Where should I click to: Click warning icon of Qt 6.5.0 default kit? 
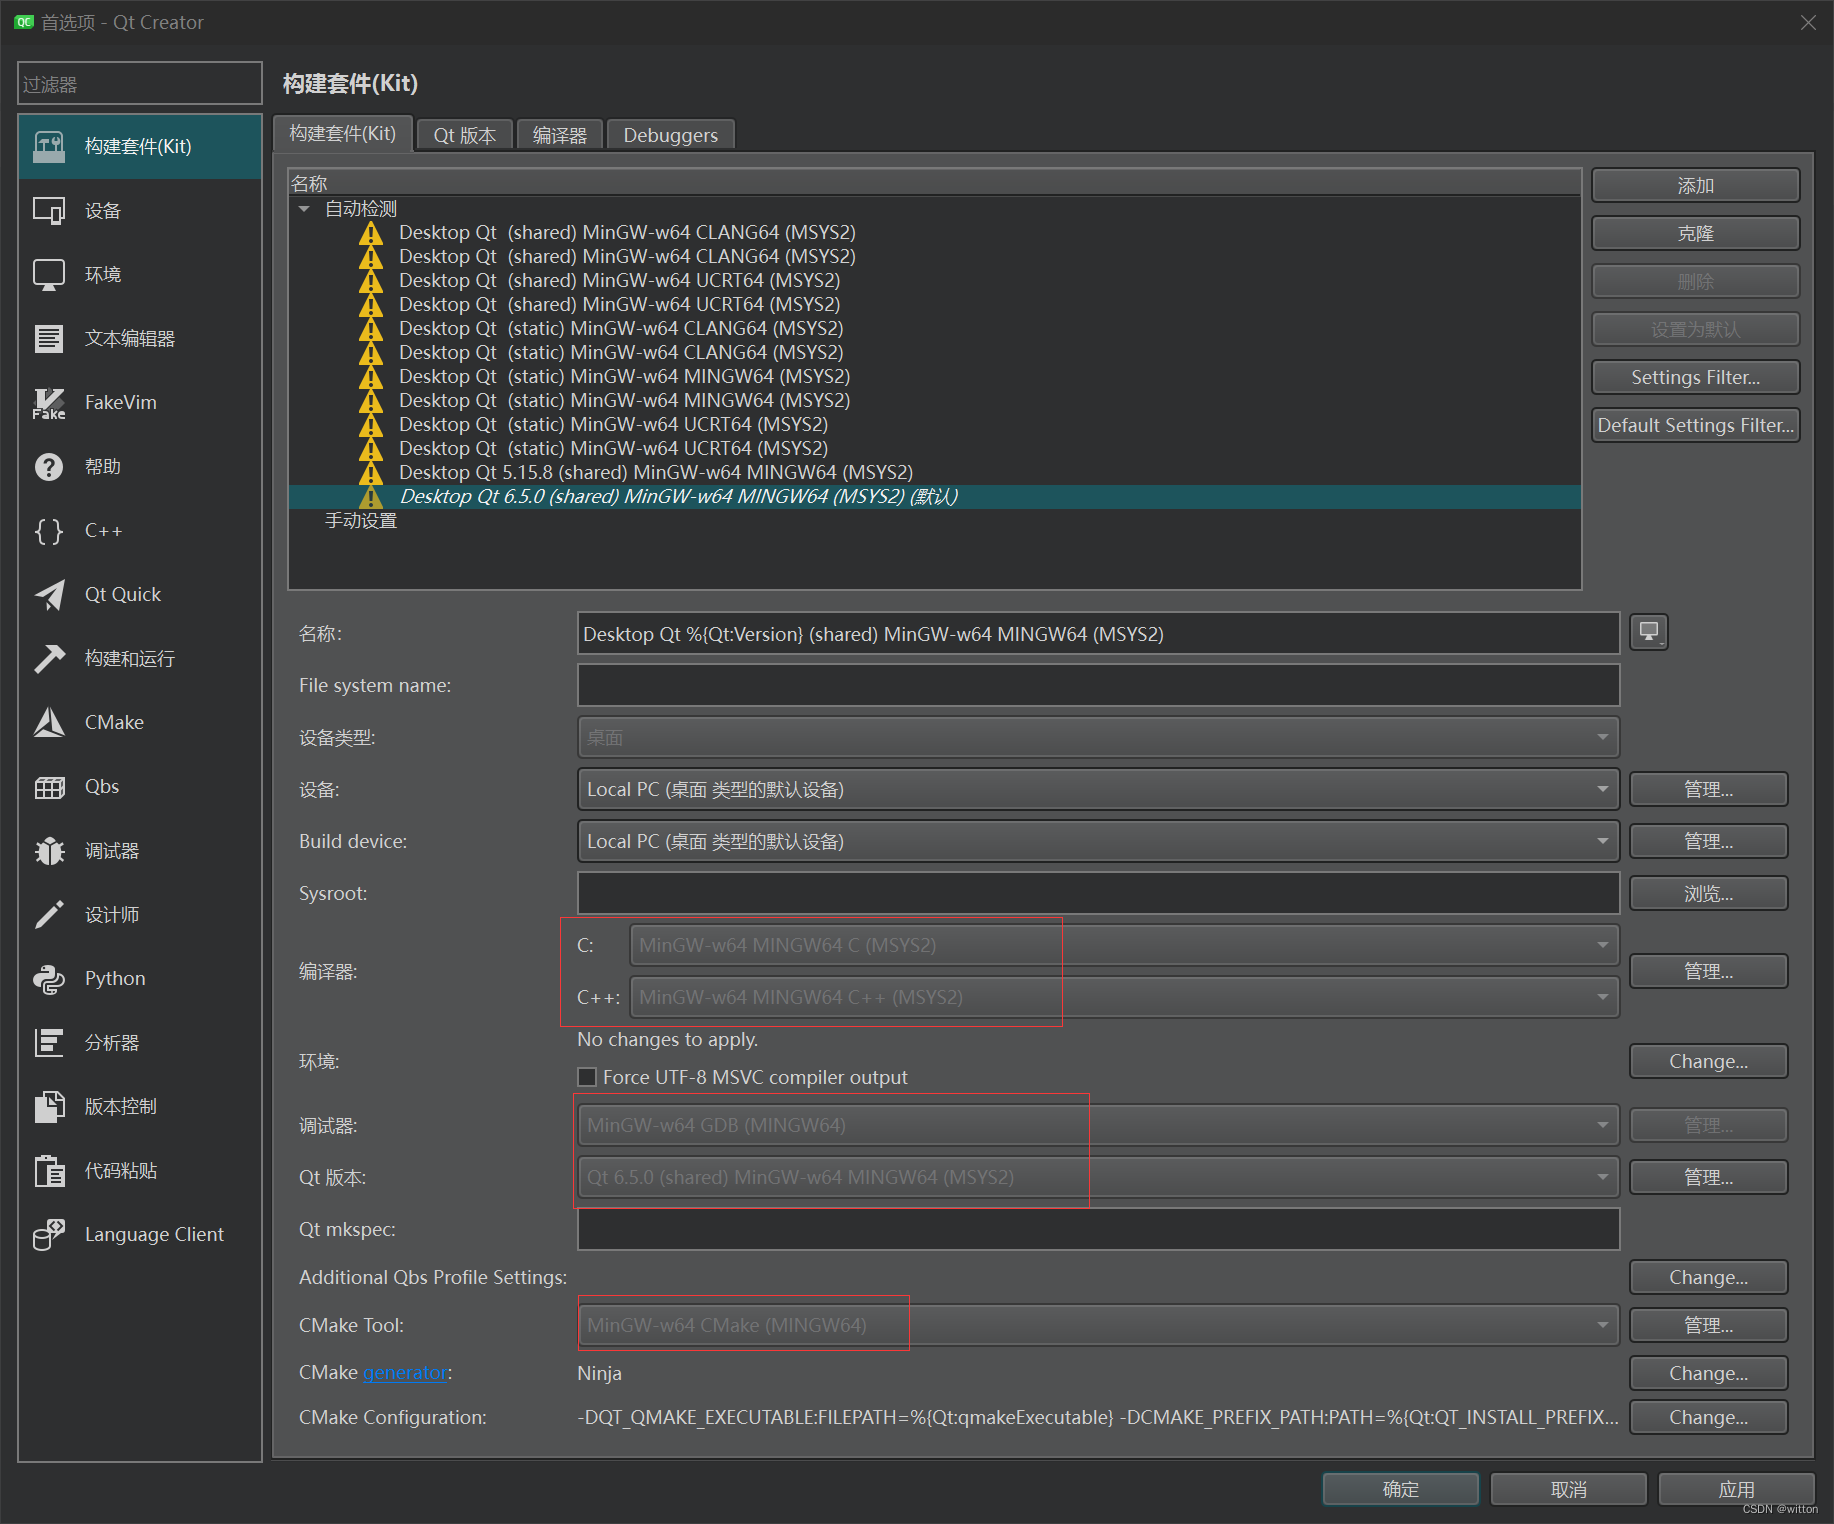tap(371, 497)
